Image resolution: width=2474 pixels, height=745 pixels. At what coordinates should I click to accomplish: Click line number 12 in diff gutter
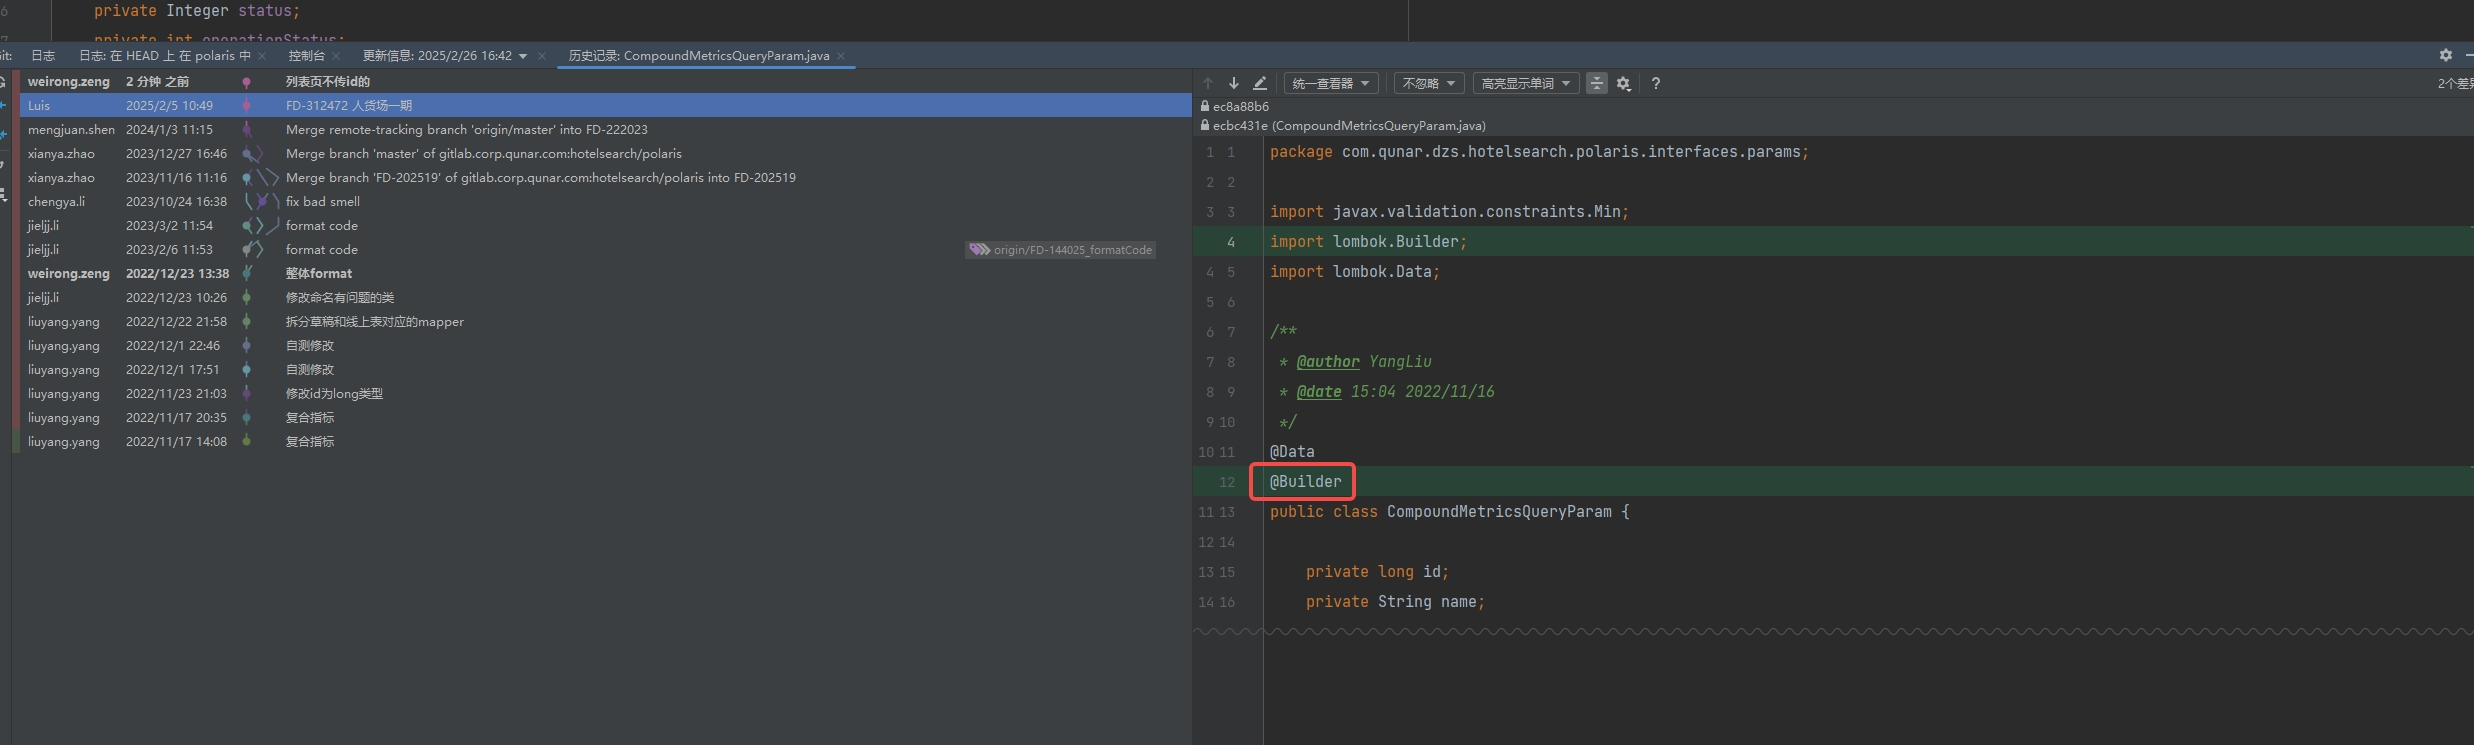(1227, 482)
